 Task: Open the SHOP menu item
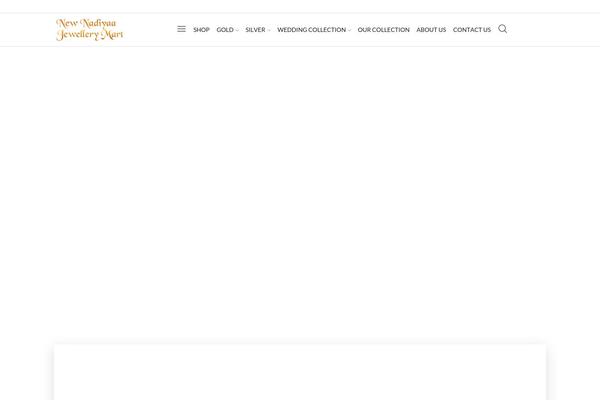[201, 29]
